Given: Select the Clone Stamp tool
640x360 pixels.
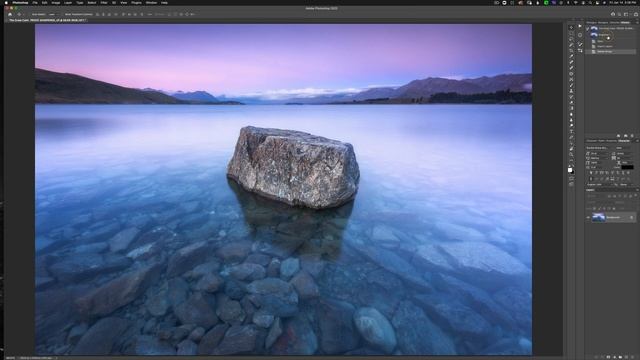Looking at the screenshot, I should (x=571, y=91).
